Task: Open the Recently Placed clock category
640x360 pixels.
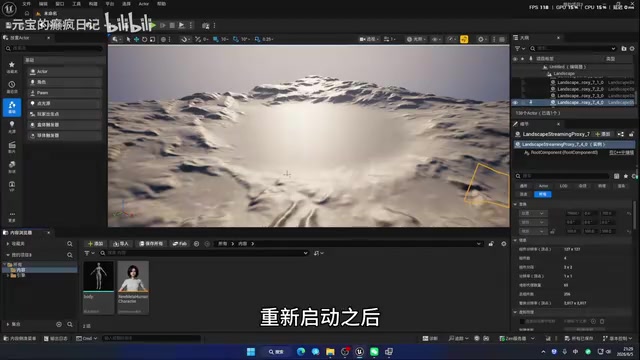Action: [12, 87]
